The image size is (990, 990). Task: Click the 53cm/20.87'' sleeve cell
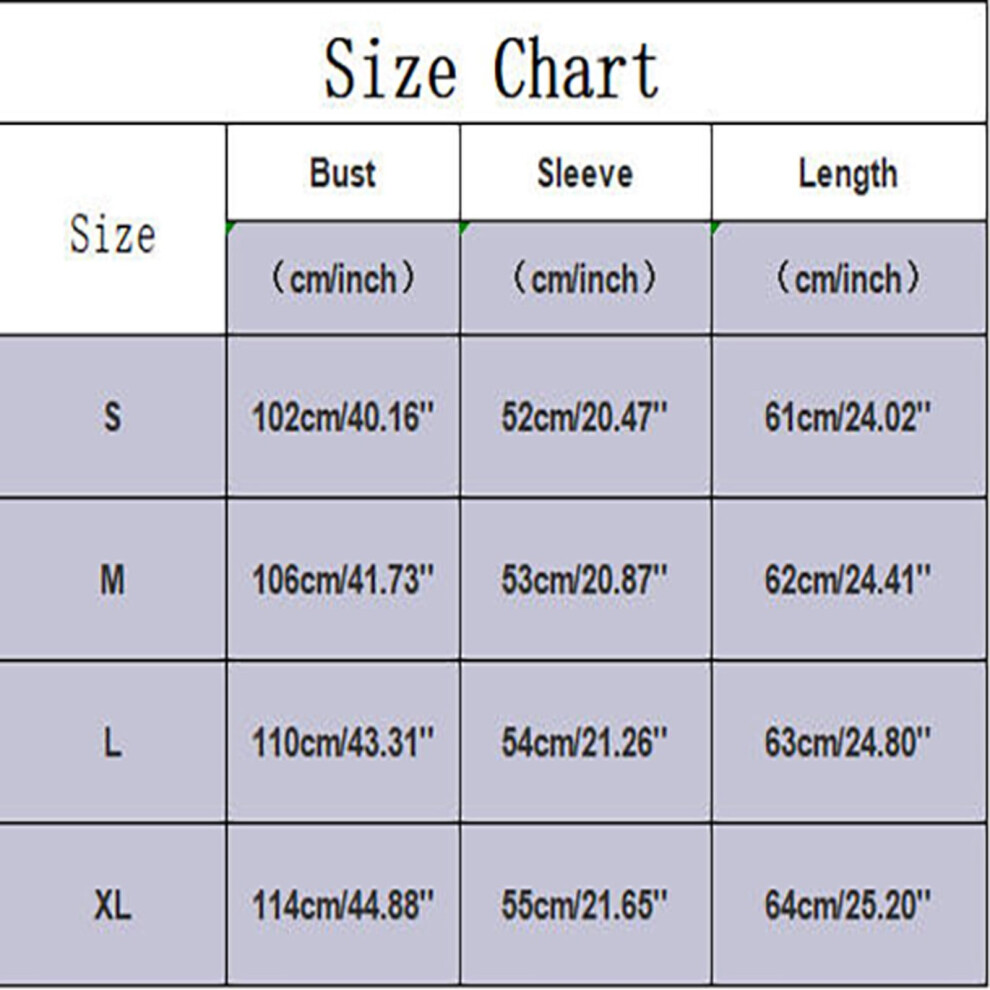tap(585, 580)
